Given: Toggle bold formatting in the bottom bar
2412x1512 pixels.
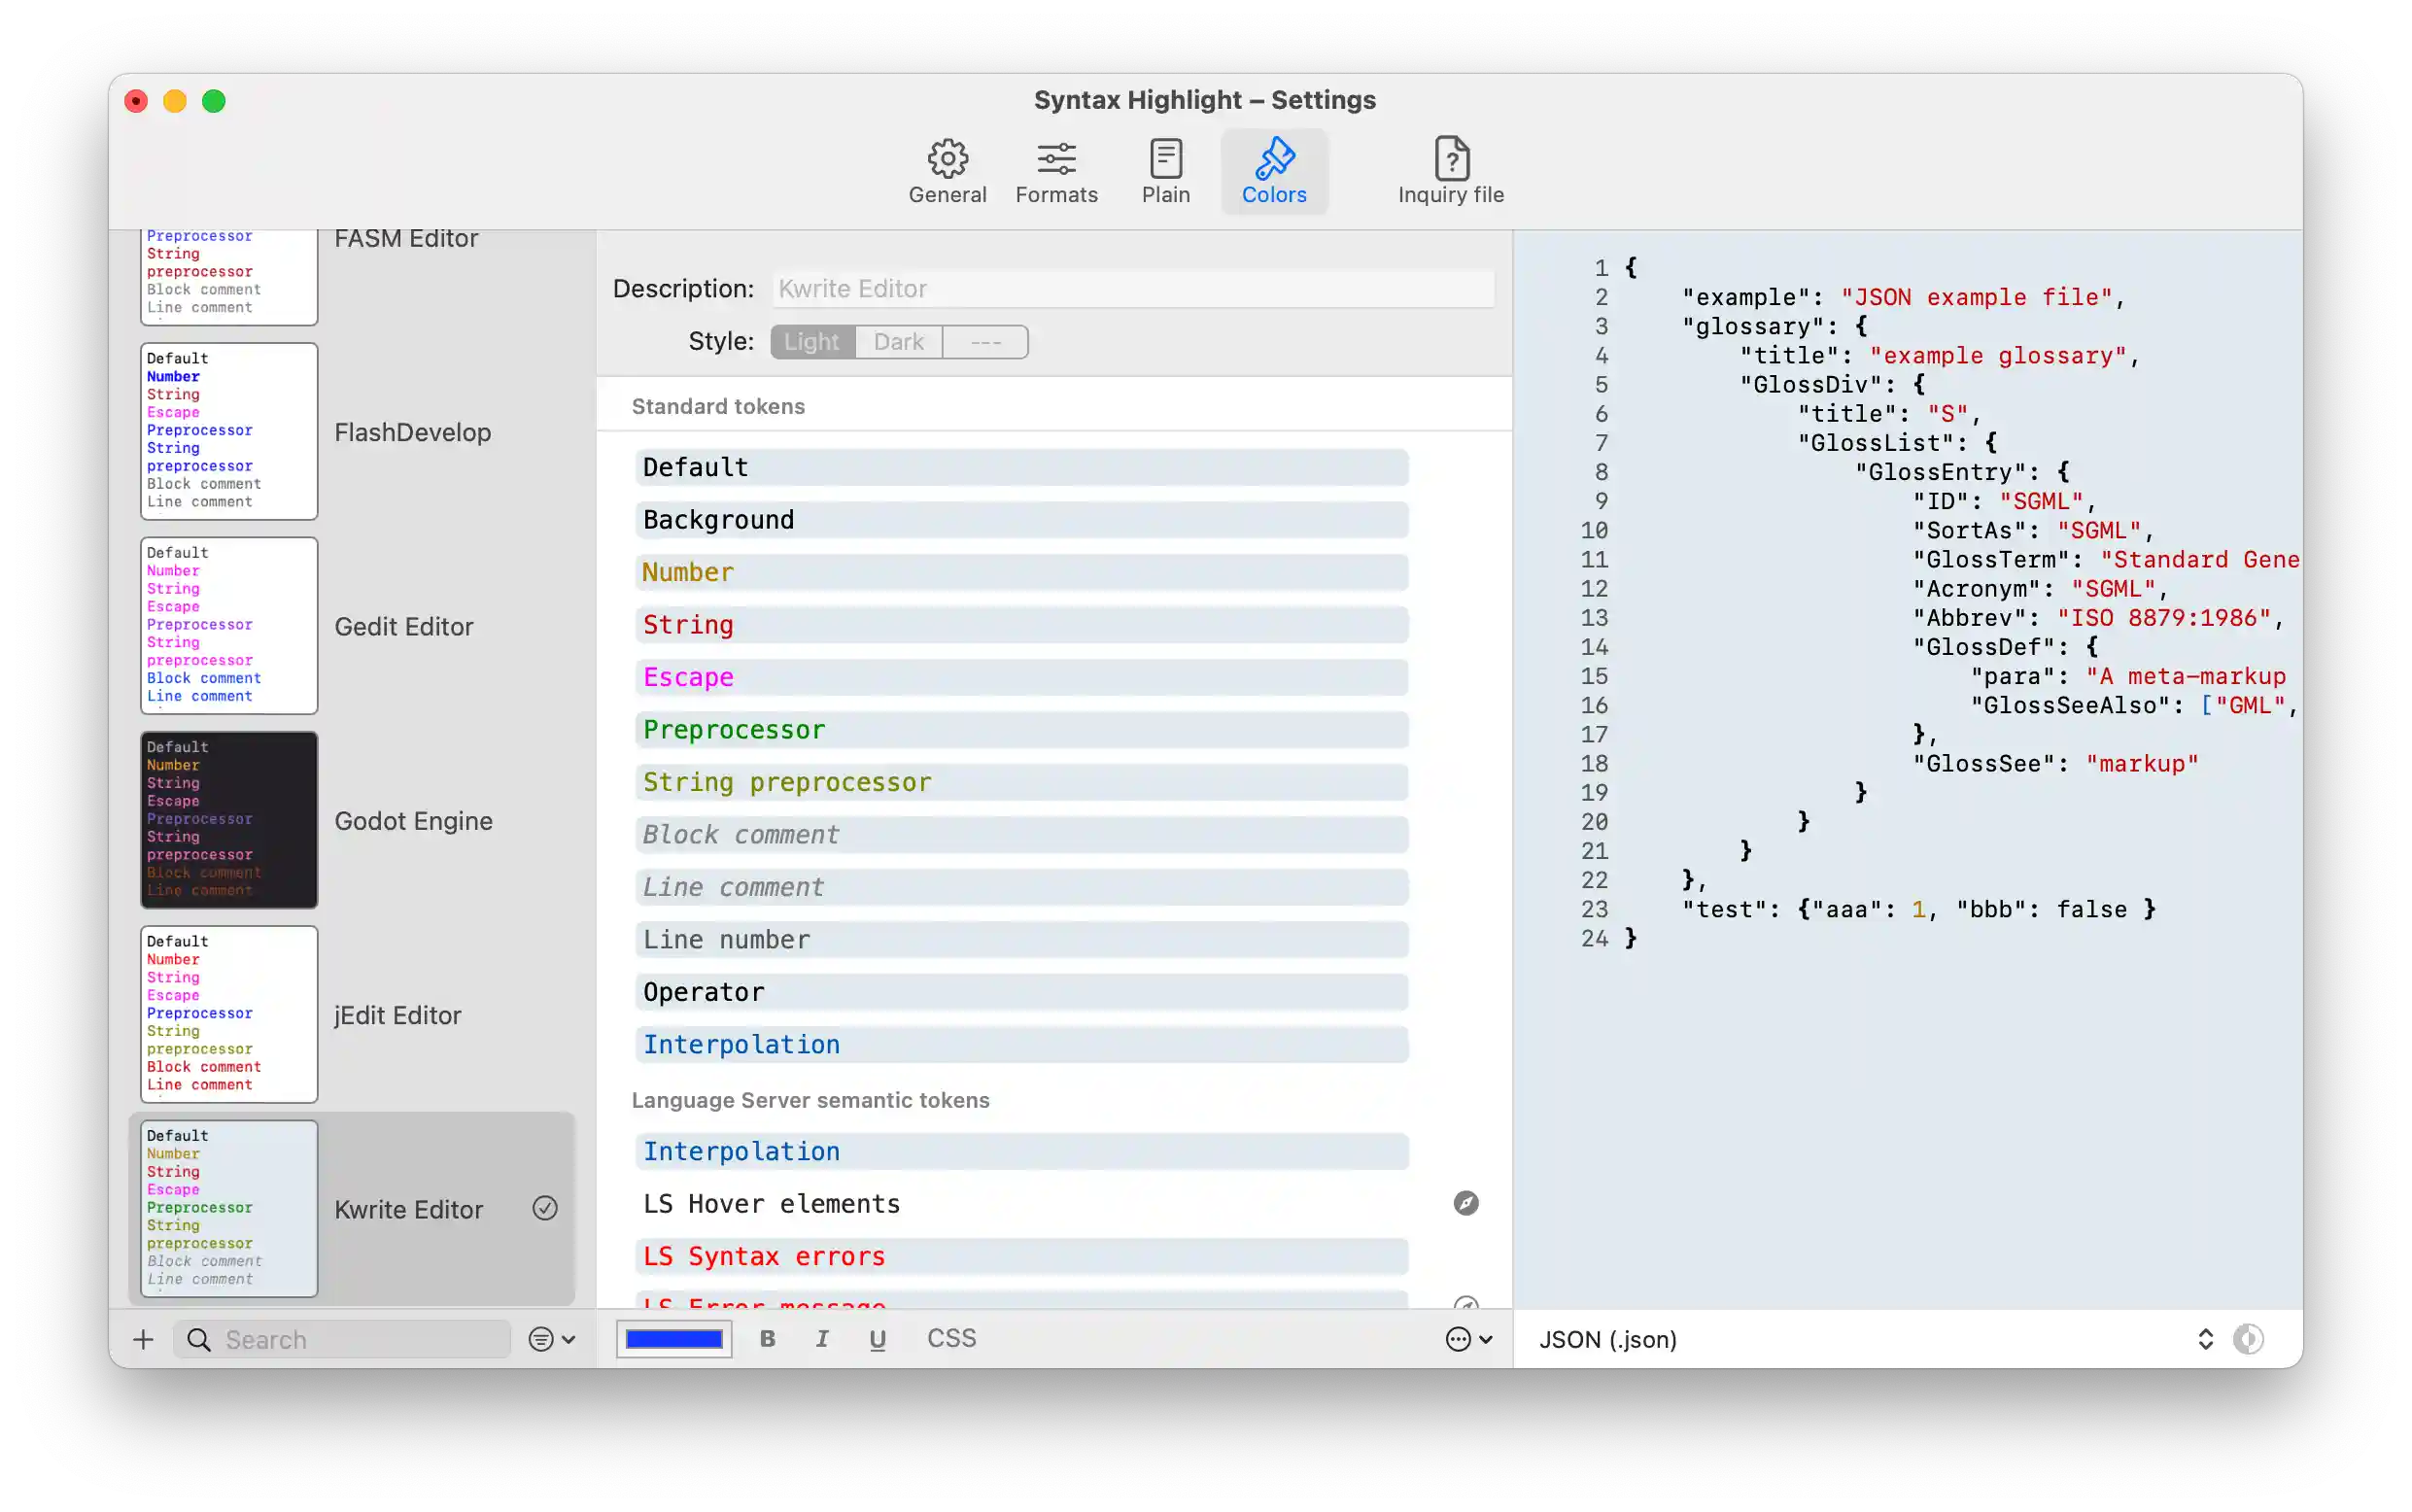Looking at the screenshot, I should click(x=766, y=1338).
